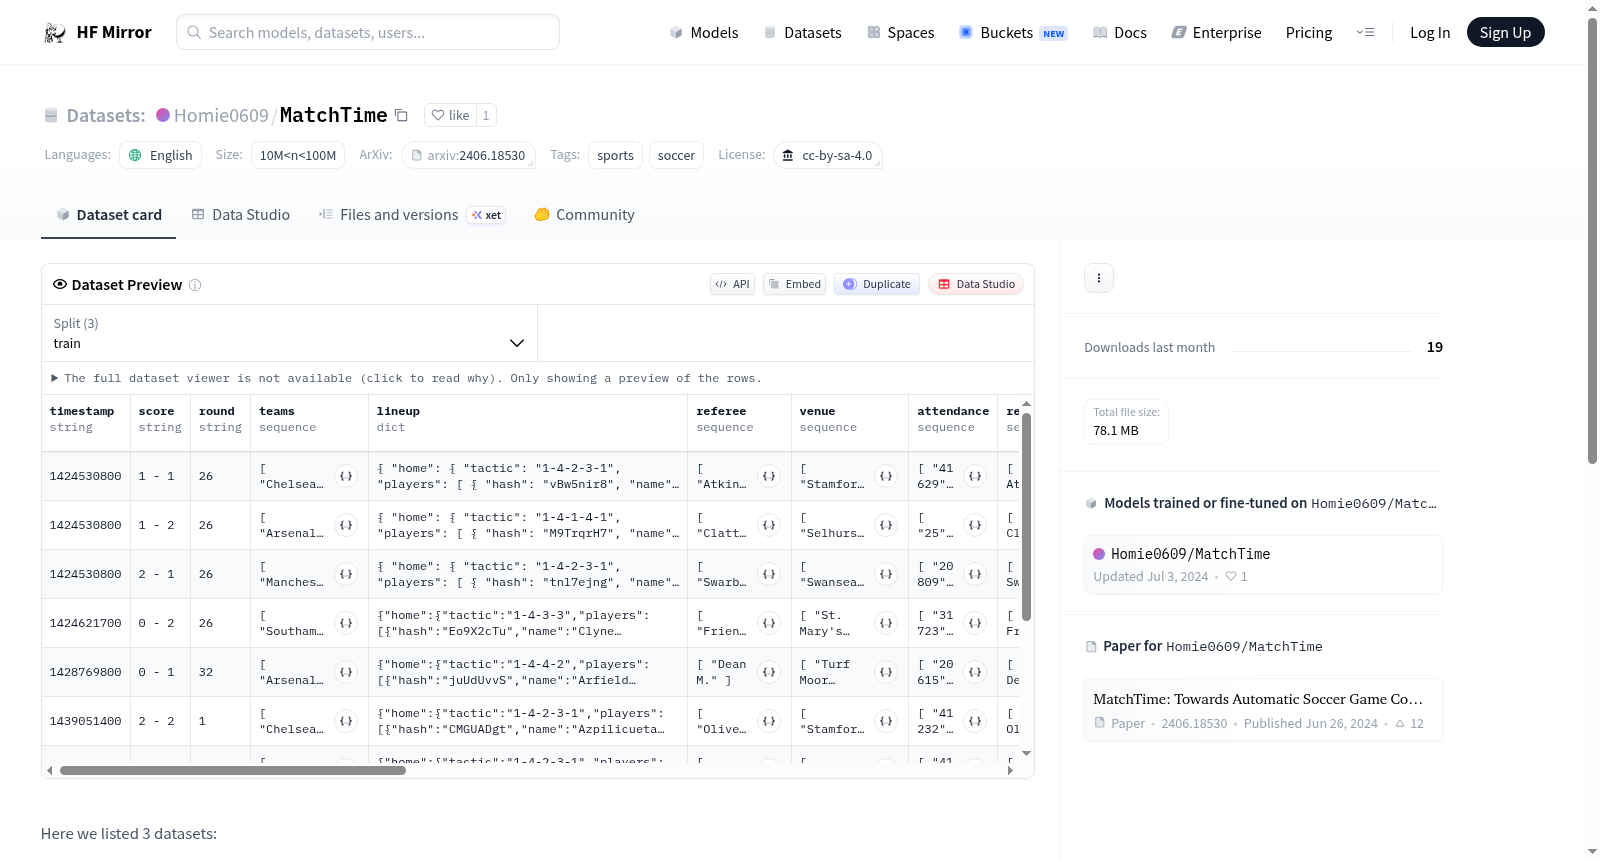Expand venue cell JSON for Swansea... row

[x=886, y=574]
